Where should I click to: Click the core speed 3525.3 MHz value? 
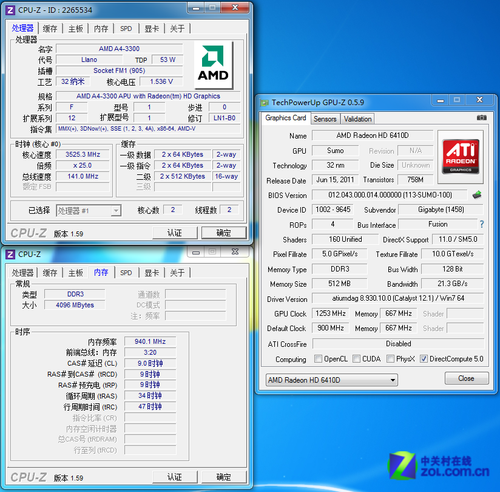pos(83,155)
